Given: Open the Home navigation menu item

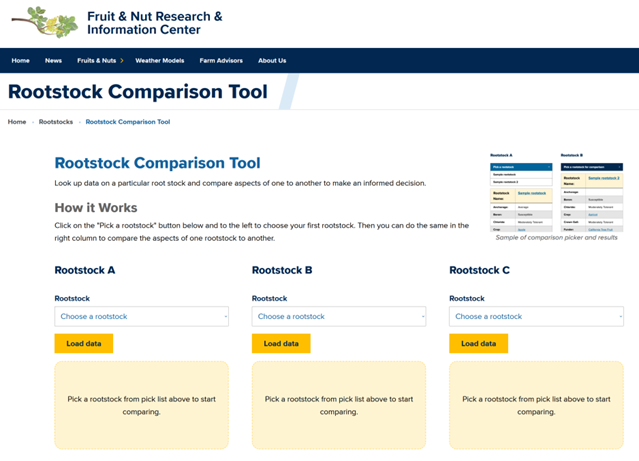Looking at the screenshot, I should (20, 61).
